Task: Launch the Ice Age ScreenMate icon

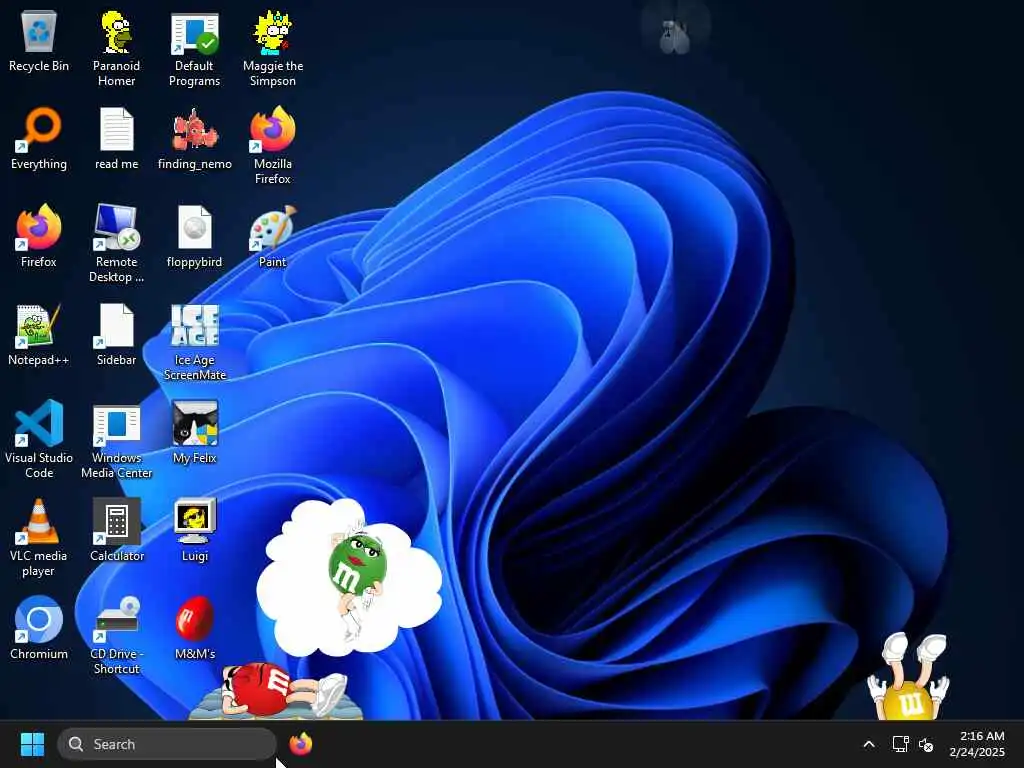Action: coord(195,342)
